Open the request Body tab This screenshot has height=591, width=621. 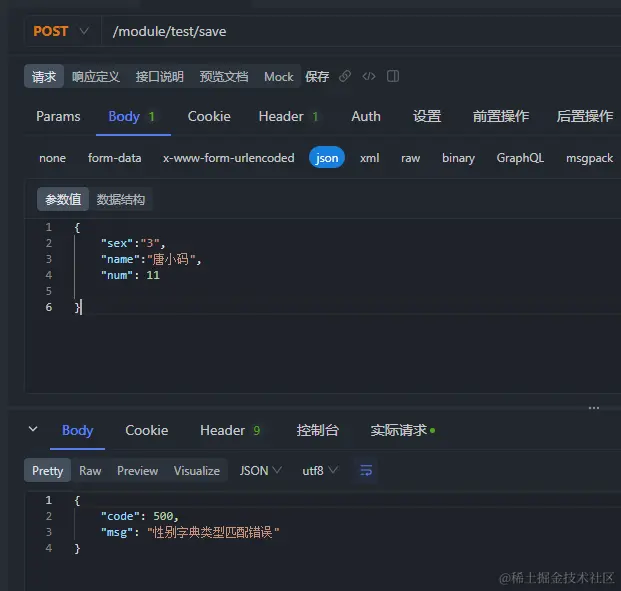[x=131, y=116]
